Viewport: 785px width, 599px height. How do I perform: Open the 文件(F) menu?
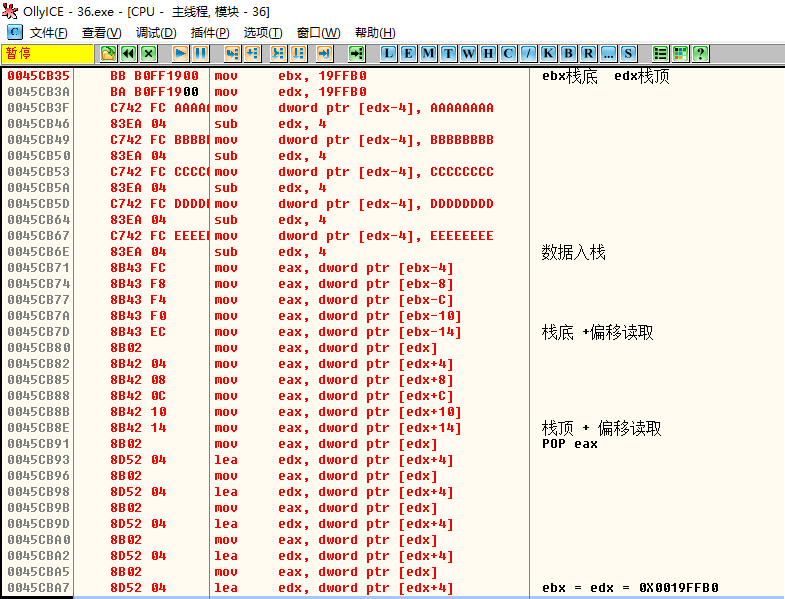coord(48,33)
